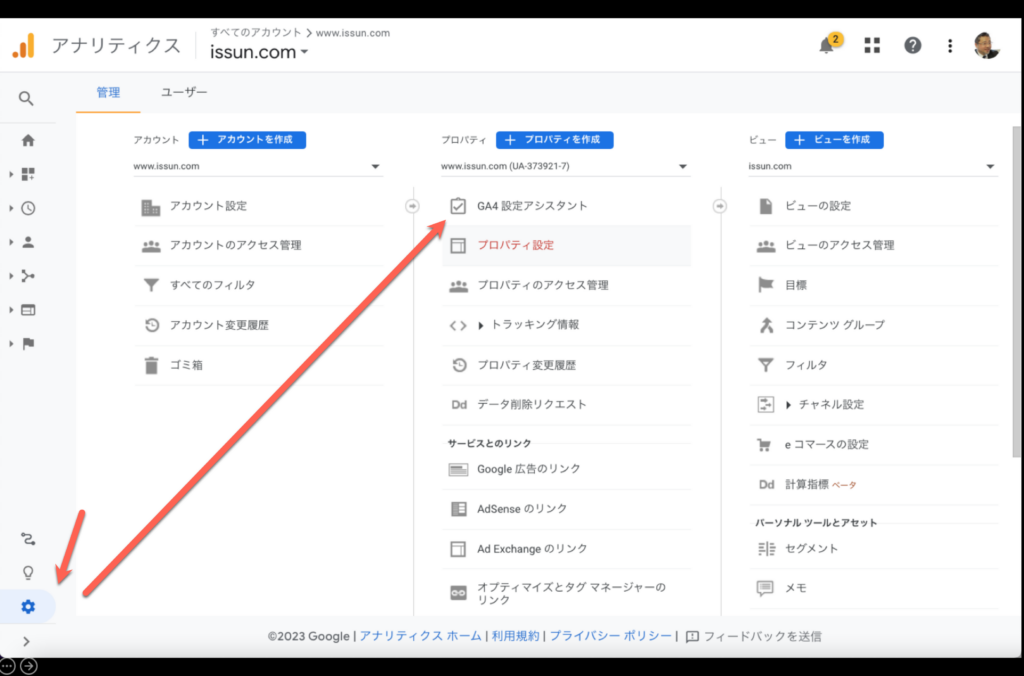This screenshot has width=1024, height=676.
Task: Click プロパティを作成 button
Action: click(x=554, y=140)
